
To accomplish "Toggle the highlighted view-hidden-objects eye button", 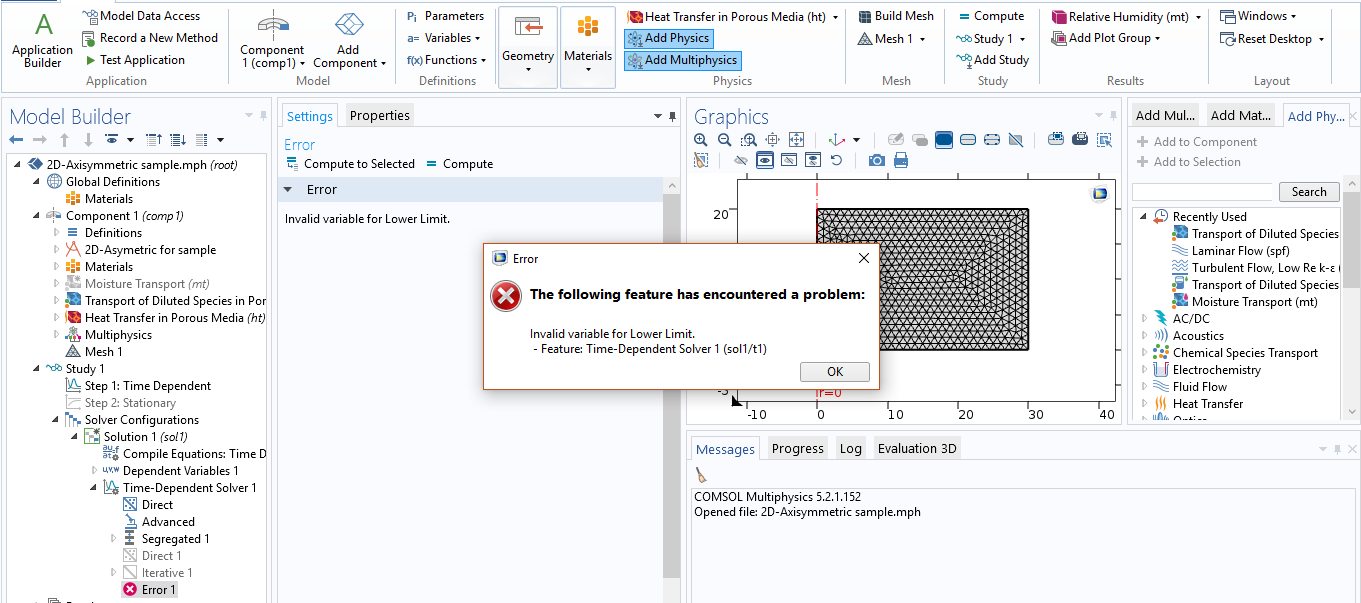I will (x=765, y=160).
